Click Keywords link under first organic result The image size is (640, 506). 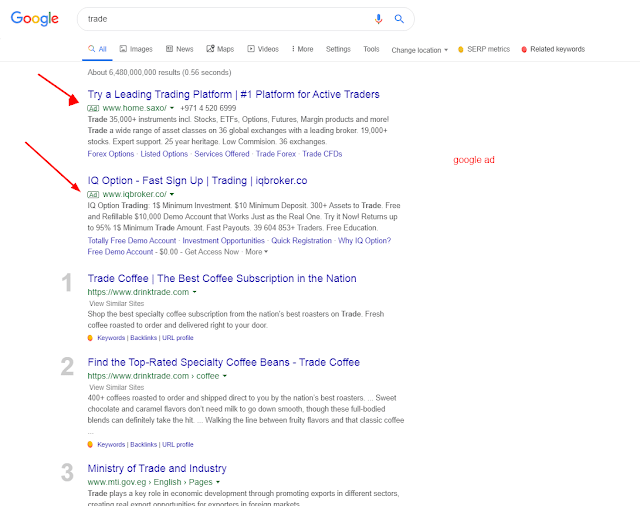click(111, 338)
